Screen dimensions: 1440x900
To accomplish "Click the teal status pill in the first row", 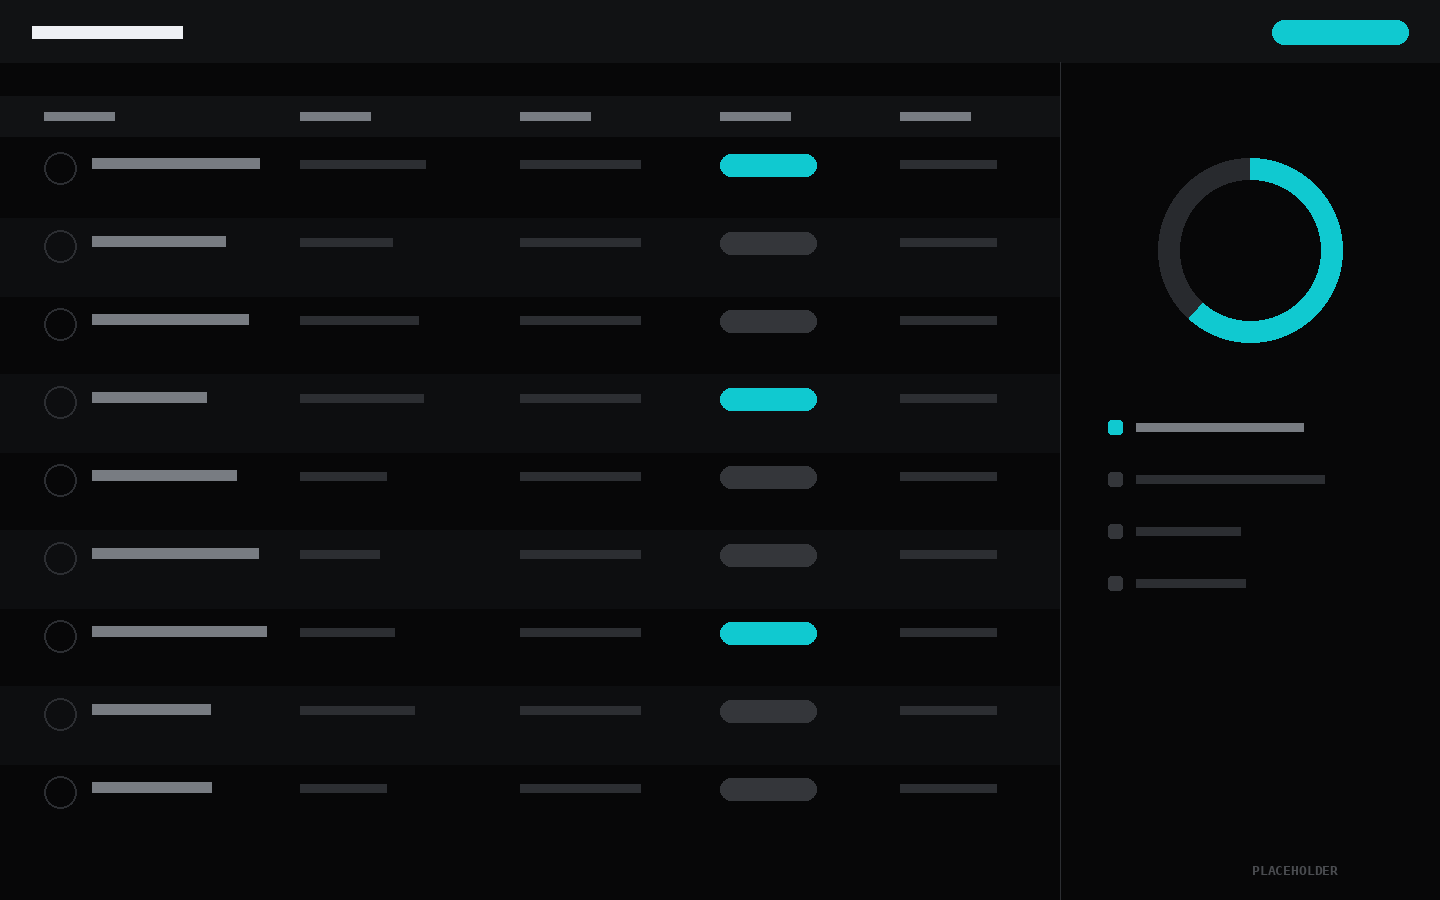I will point(768,165).
